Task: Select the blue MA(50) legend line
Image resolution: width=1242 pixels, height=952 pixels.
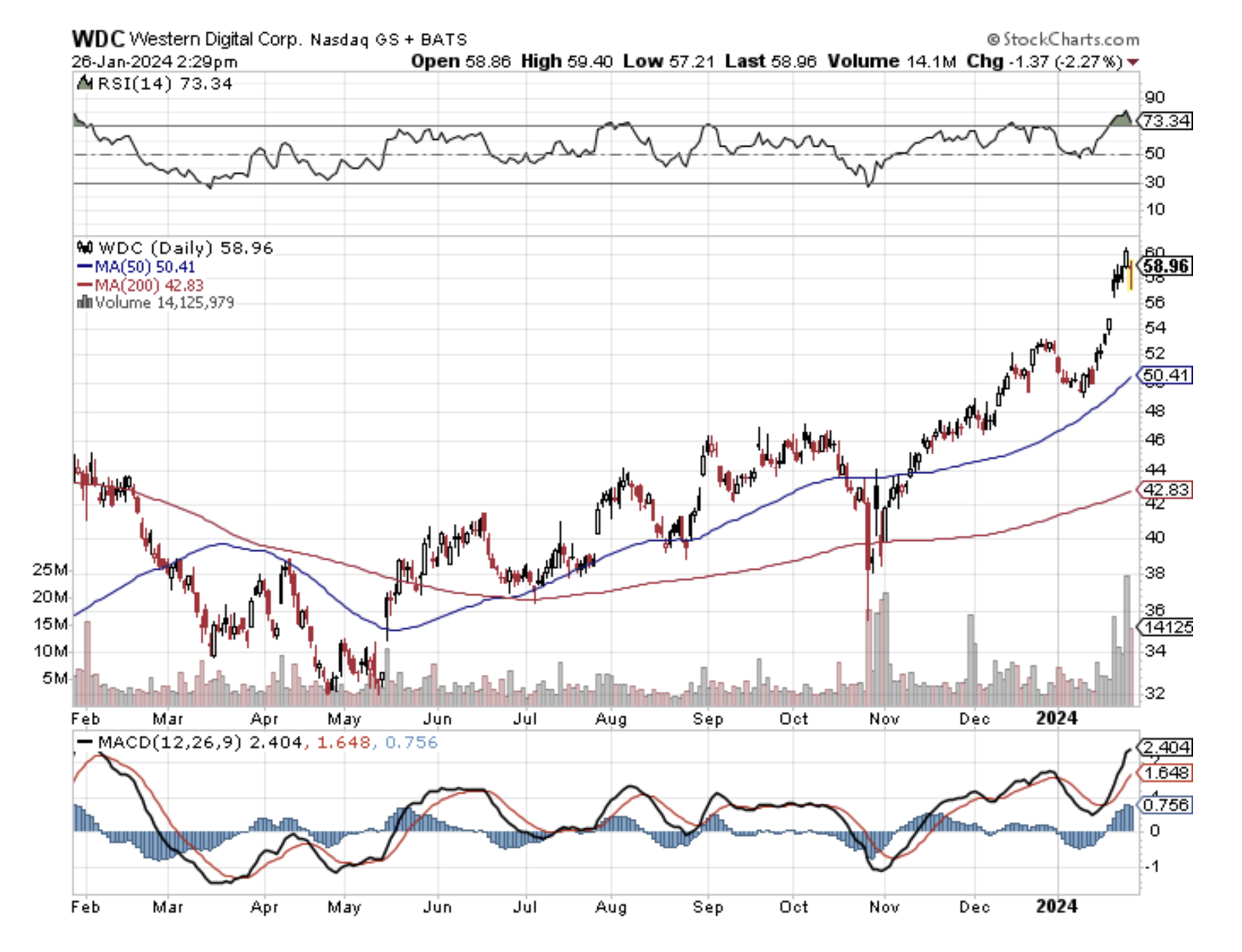Action: pyautogui.click(x=83, y=266)
